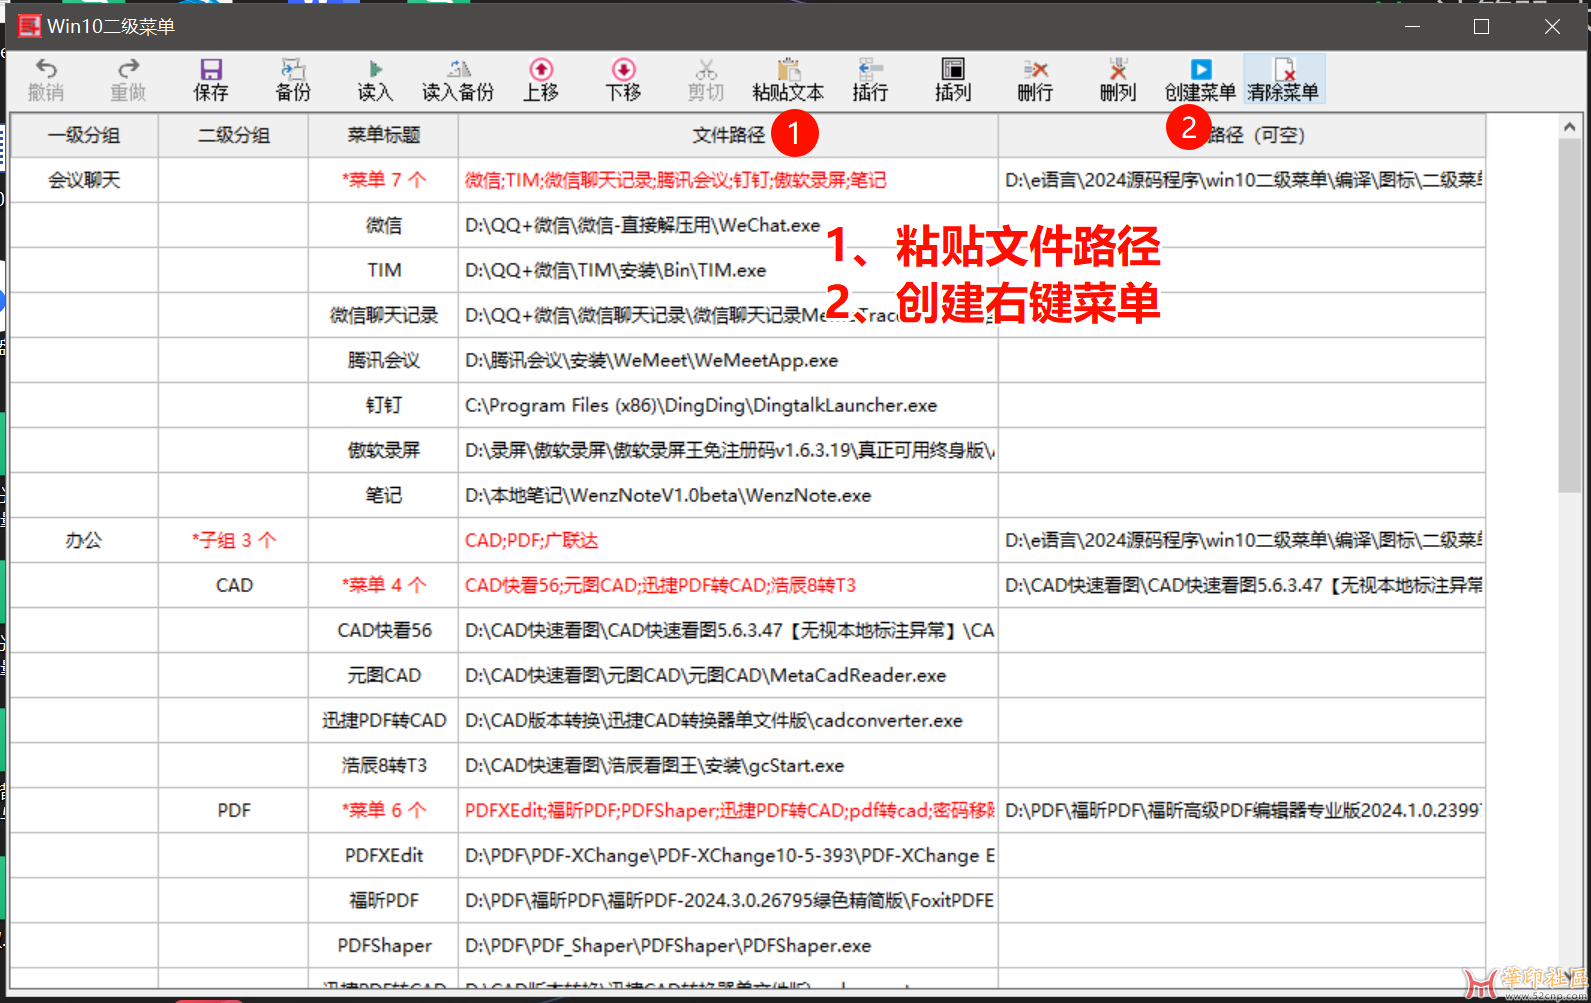
Task: Select the PDFXEdit menu title cell
Action: point(384,855)
